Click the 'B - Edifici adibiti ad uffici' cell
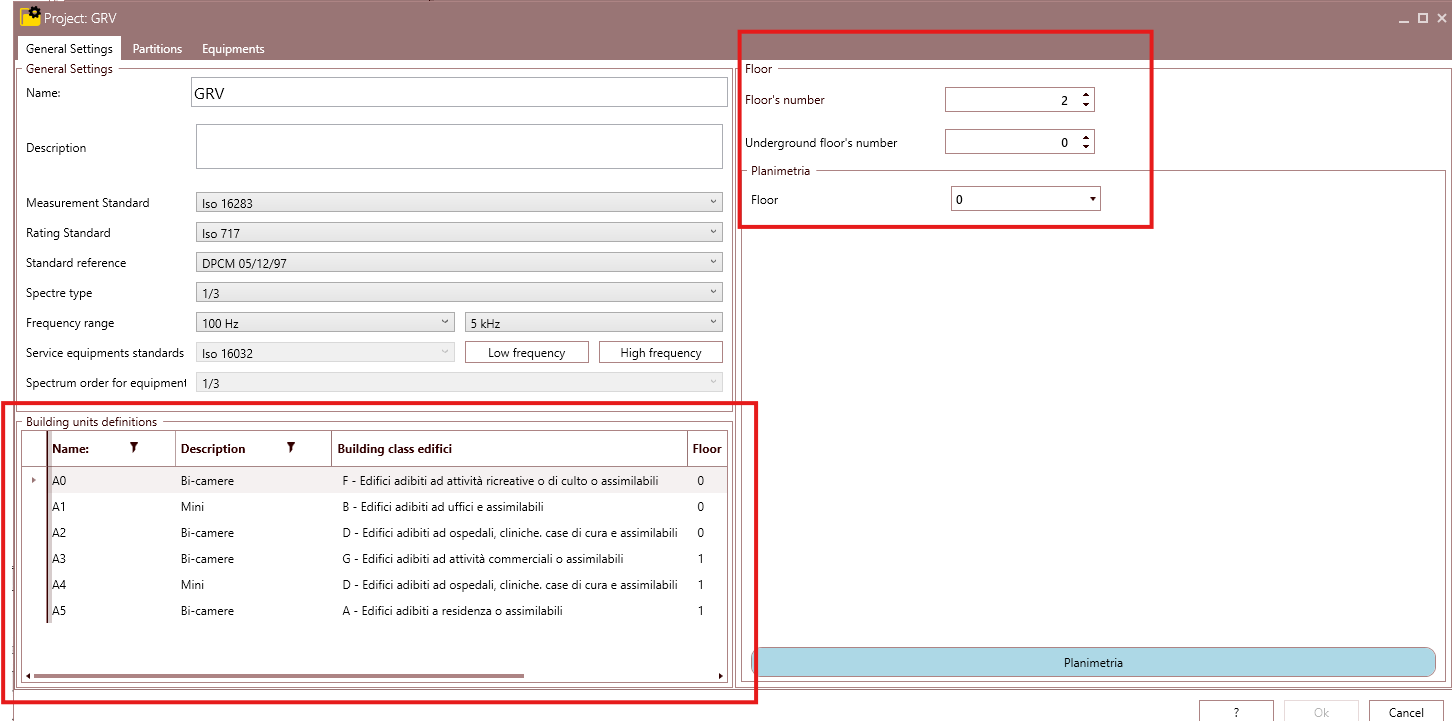The image size is (1452, 721). click(x=510, y=507)
